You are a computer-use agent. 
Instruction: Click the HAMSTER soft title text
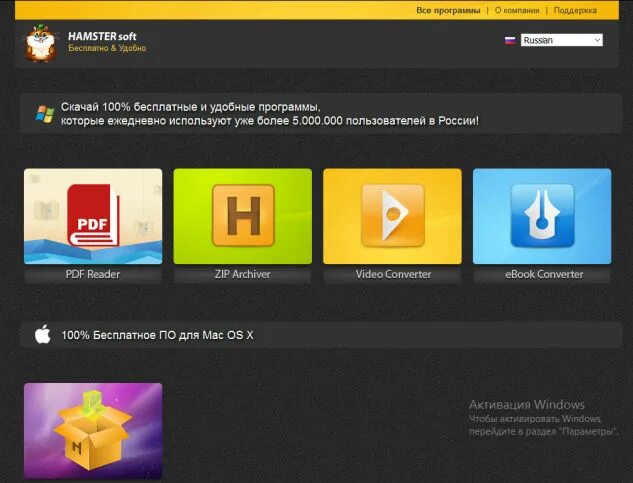coord(102,36)
